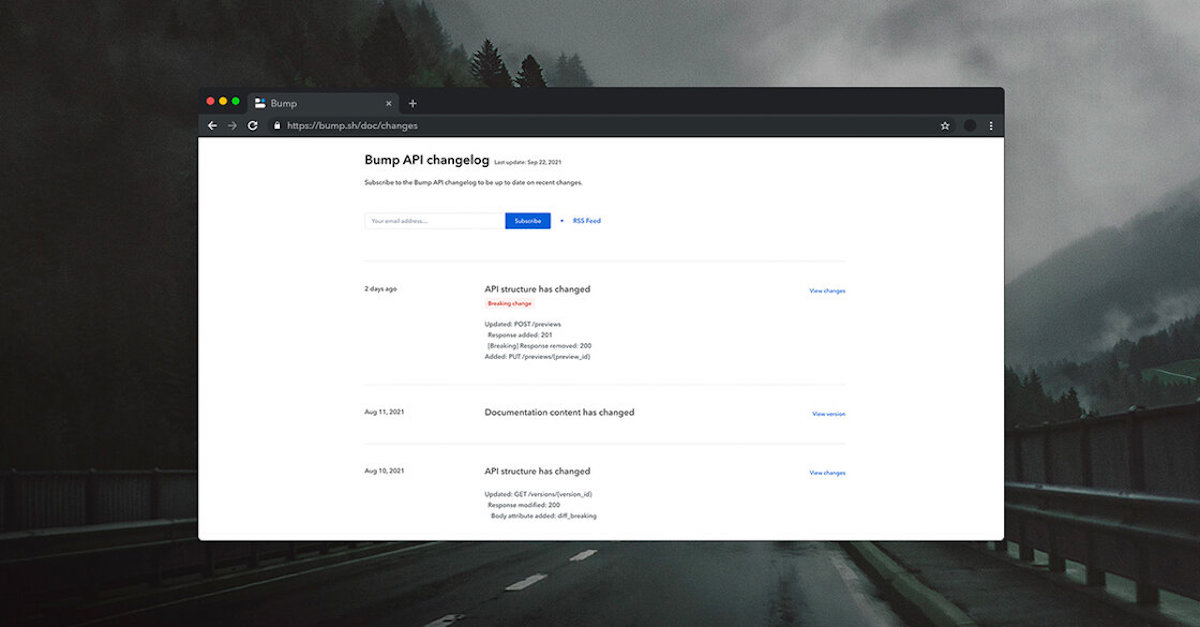
Task: Go back using the back arrow
Action: click(x=211, y=125)
